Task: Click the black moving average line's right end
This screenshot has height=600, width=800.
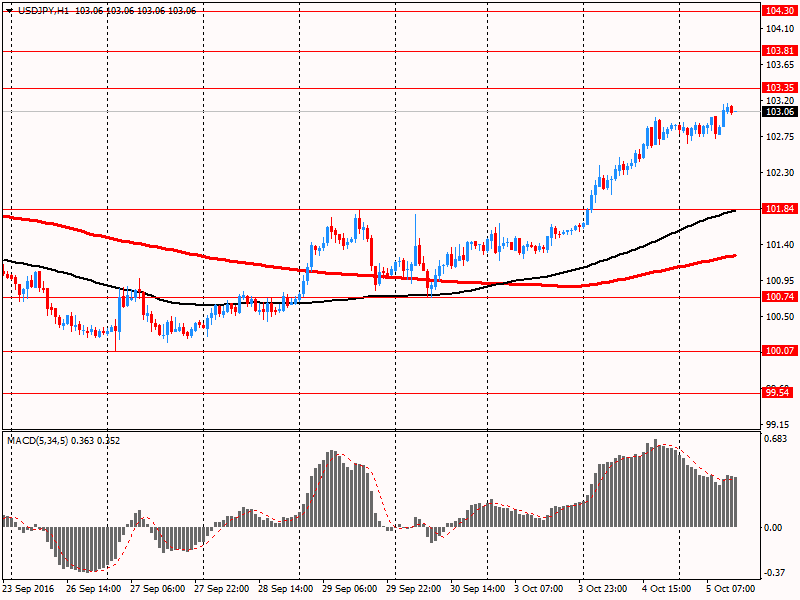Action: pyautogui.click(x=734, y=211)
